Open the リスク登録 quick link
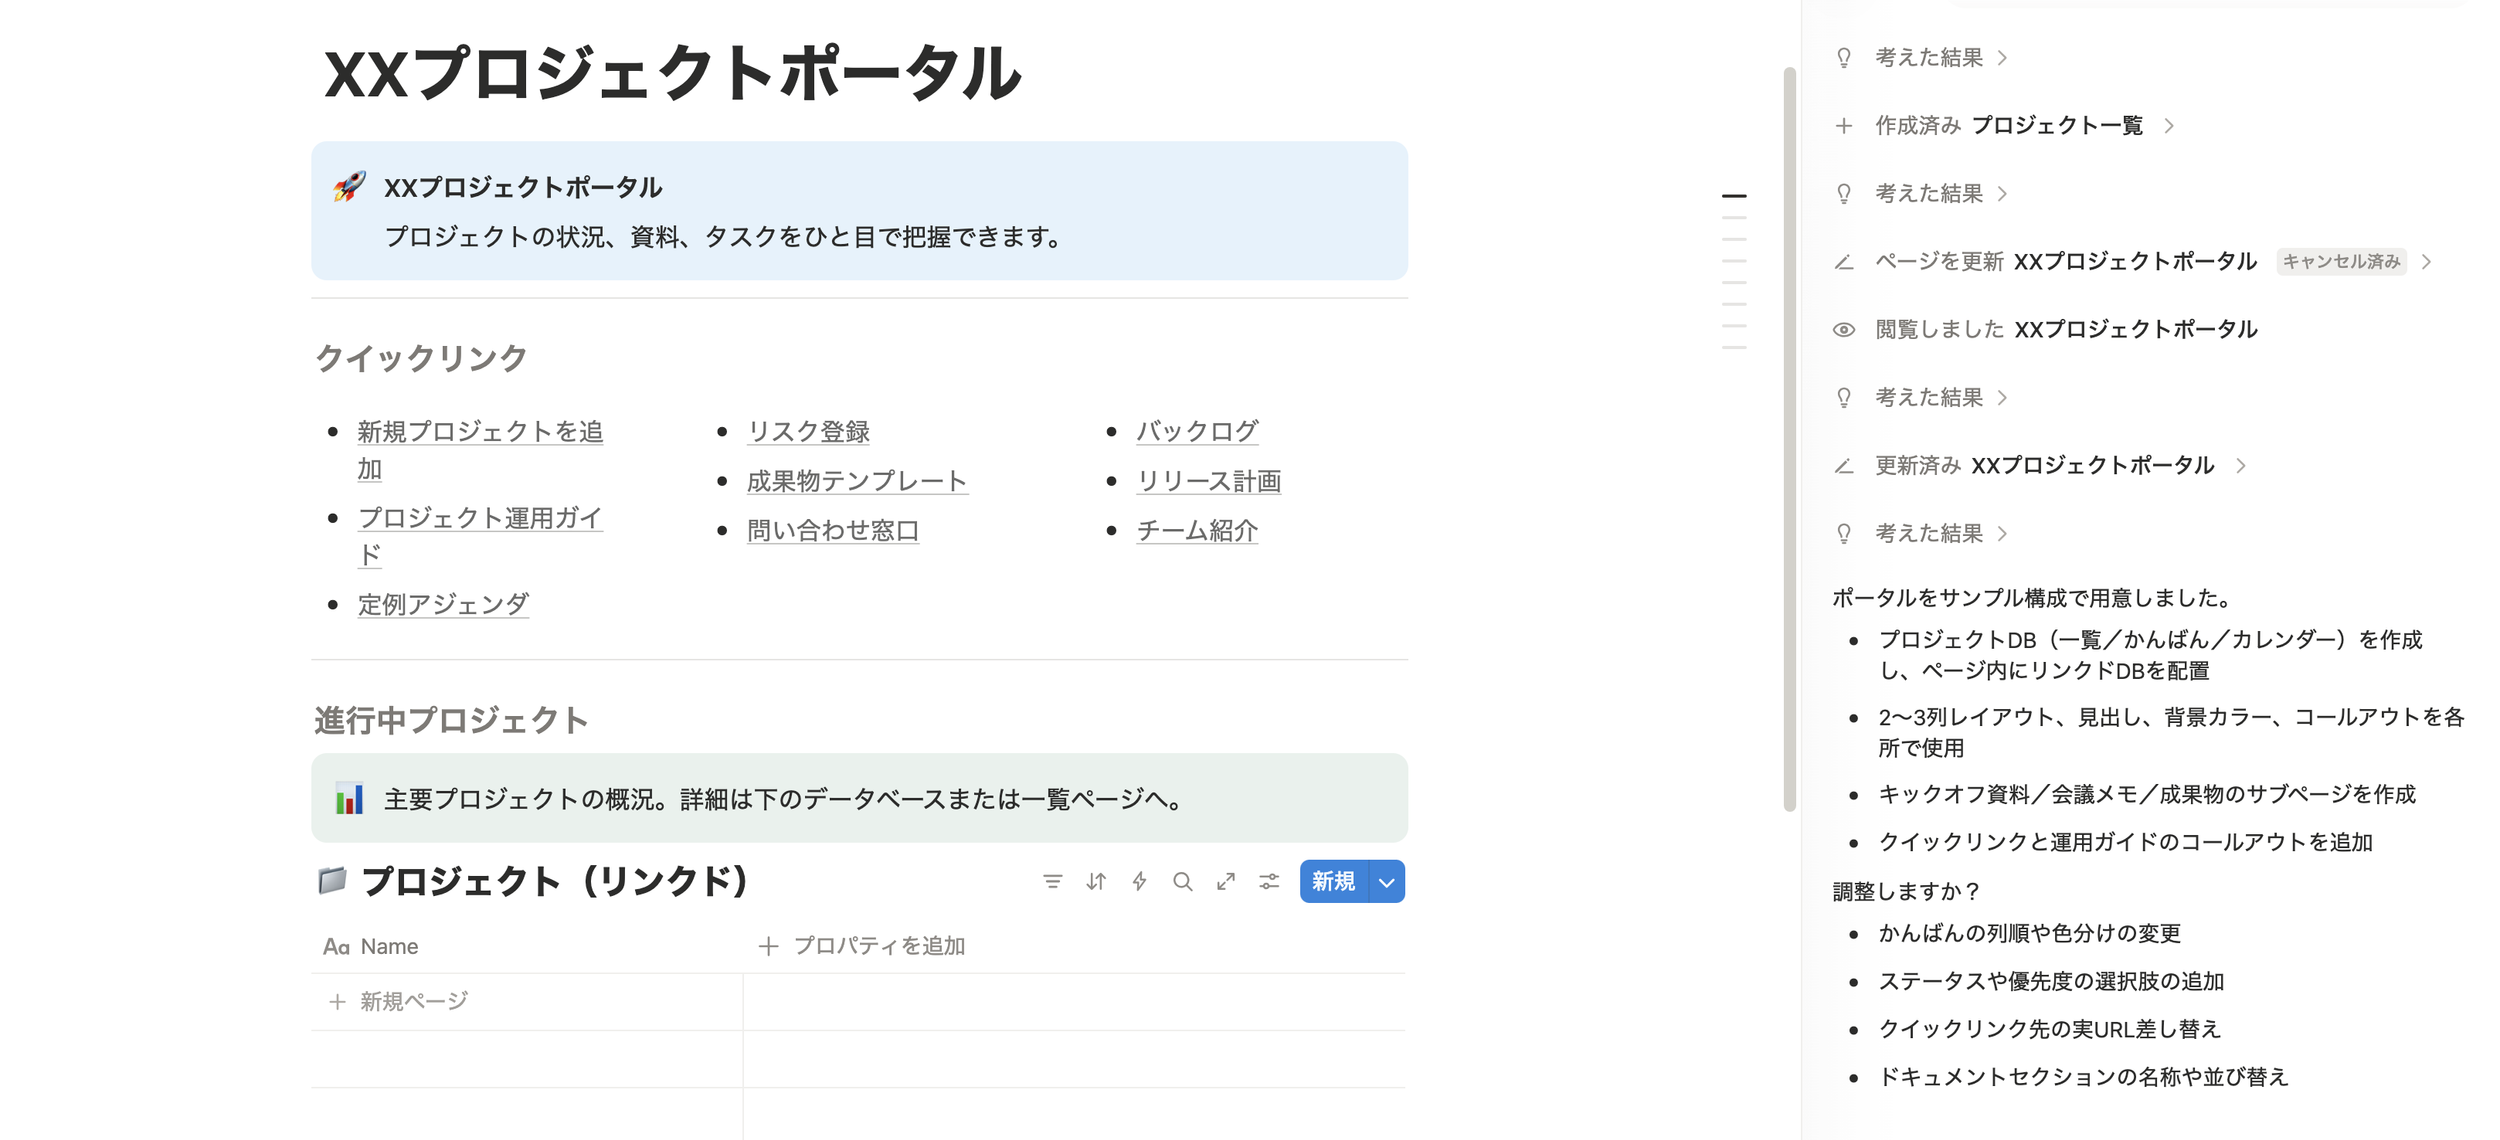 [x=808, y=431]
